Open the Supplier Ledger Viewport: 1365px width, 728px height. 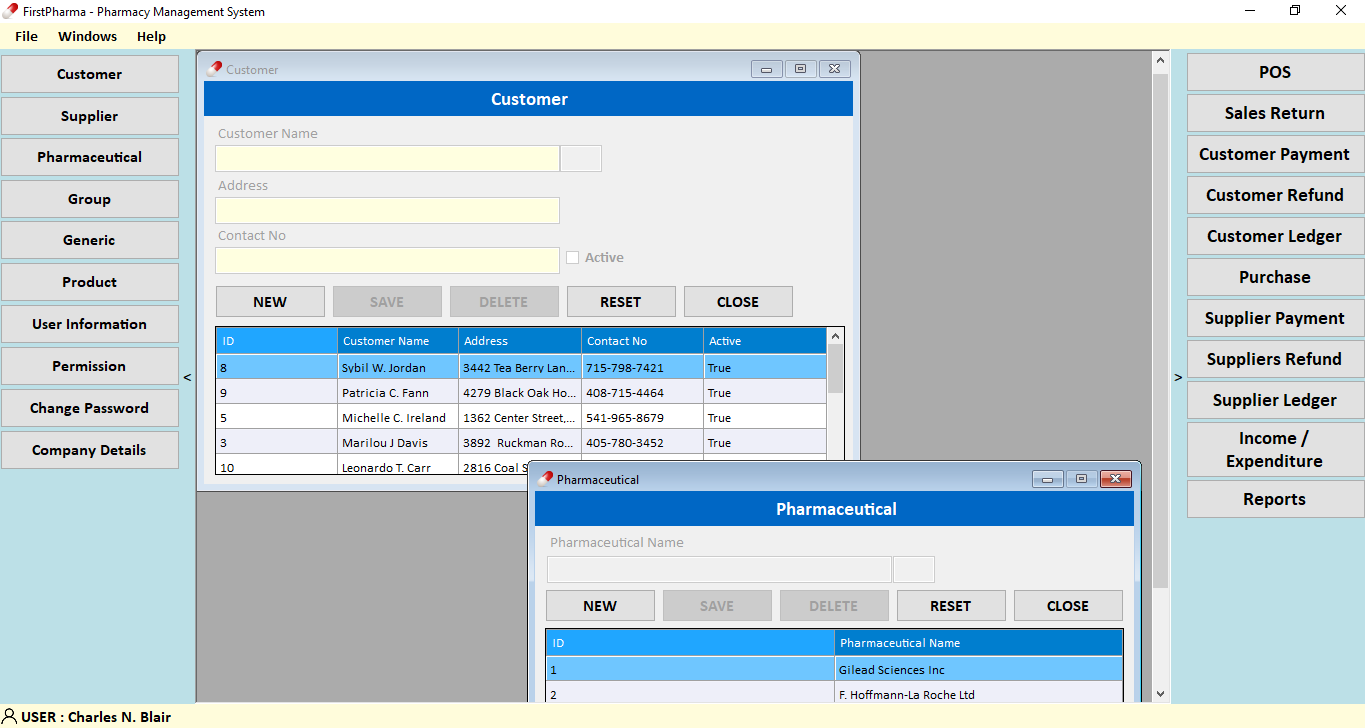tap(1274, 400)
